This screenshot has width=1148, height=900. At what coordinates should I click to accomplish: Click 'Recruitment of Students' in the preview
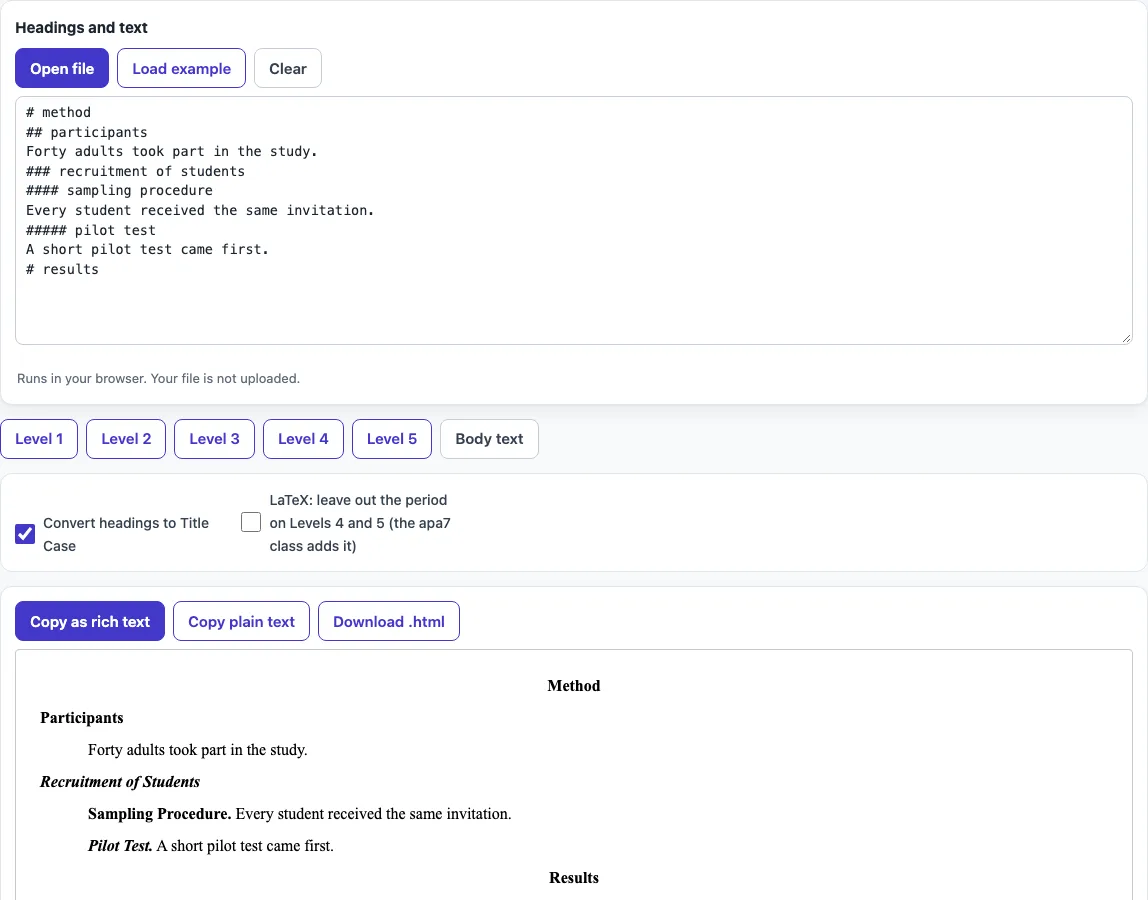(x=120, y=781)
